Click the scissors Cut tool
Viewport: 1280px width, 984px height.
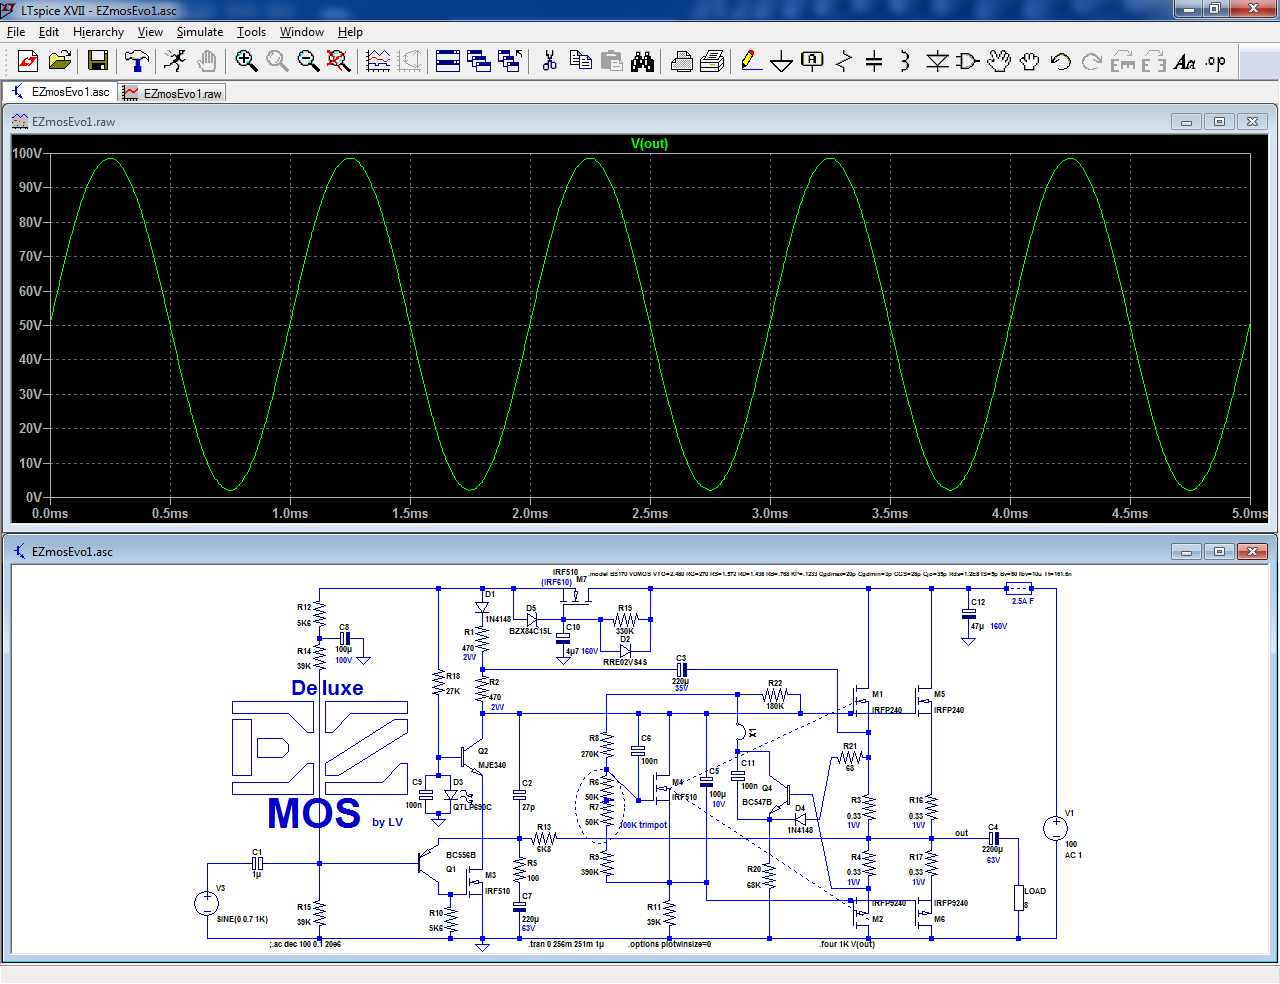click(x=549, y=62)
